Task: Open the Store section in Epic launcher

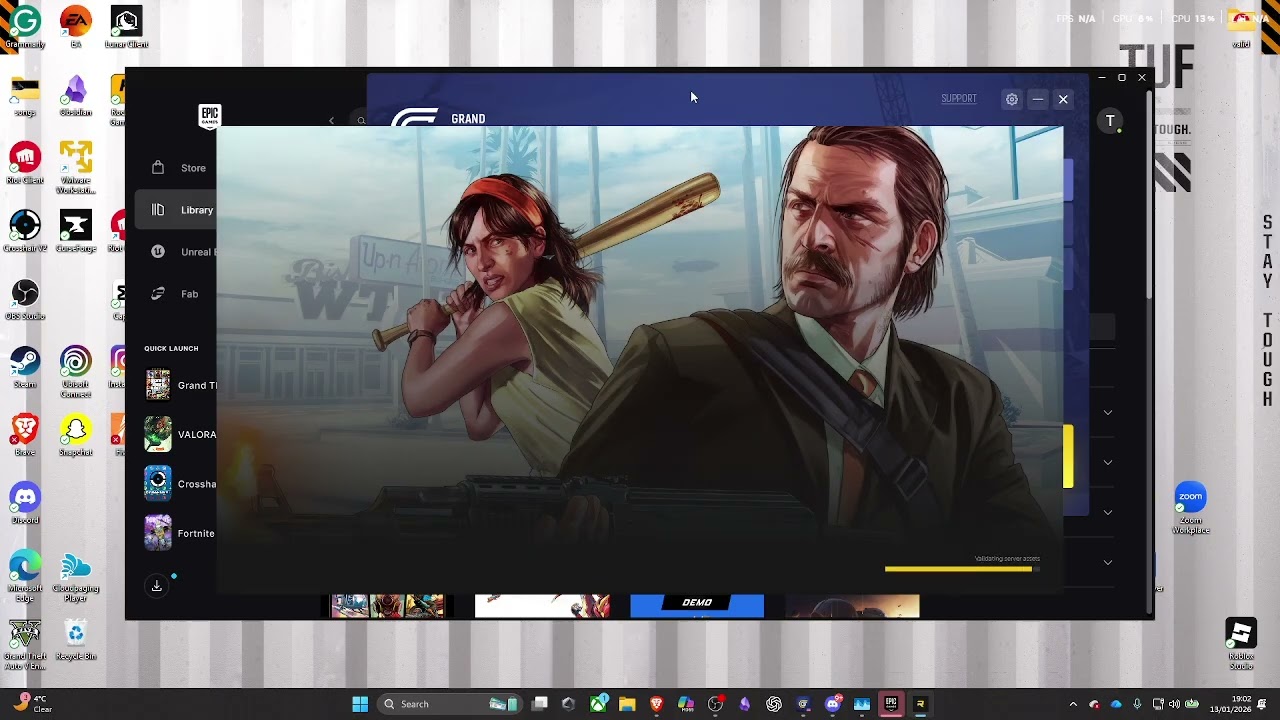Action: pyautogui.click(x=180, y=168)
